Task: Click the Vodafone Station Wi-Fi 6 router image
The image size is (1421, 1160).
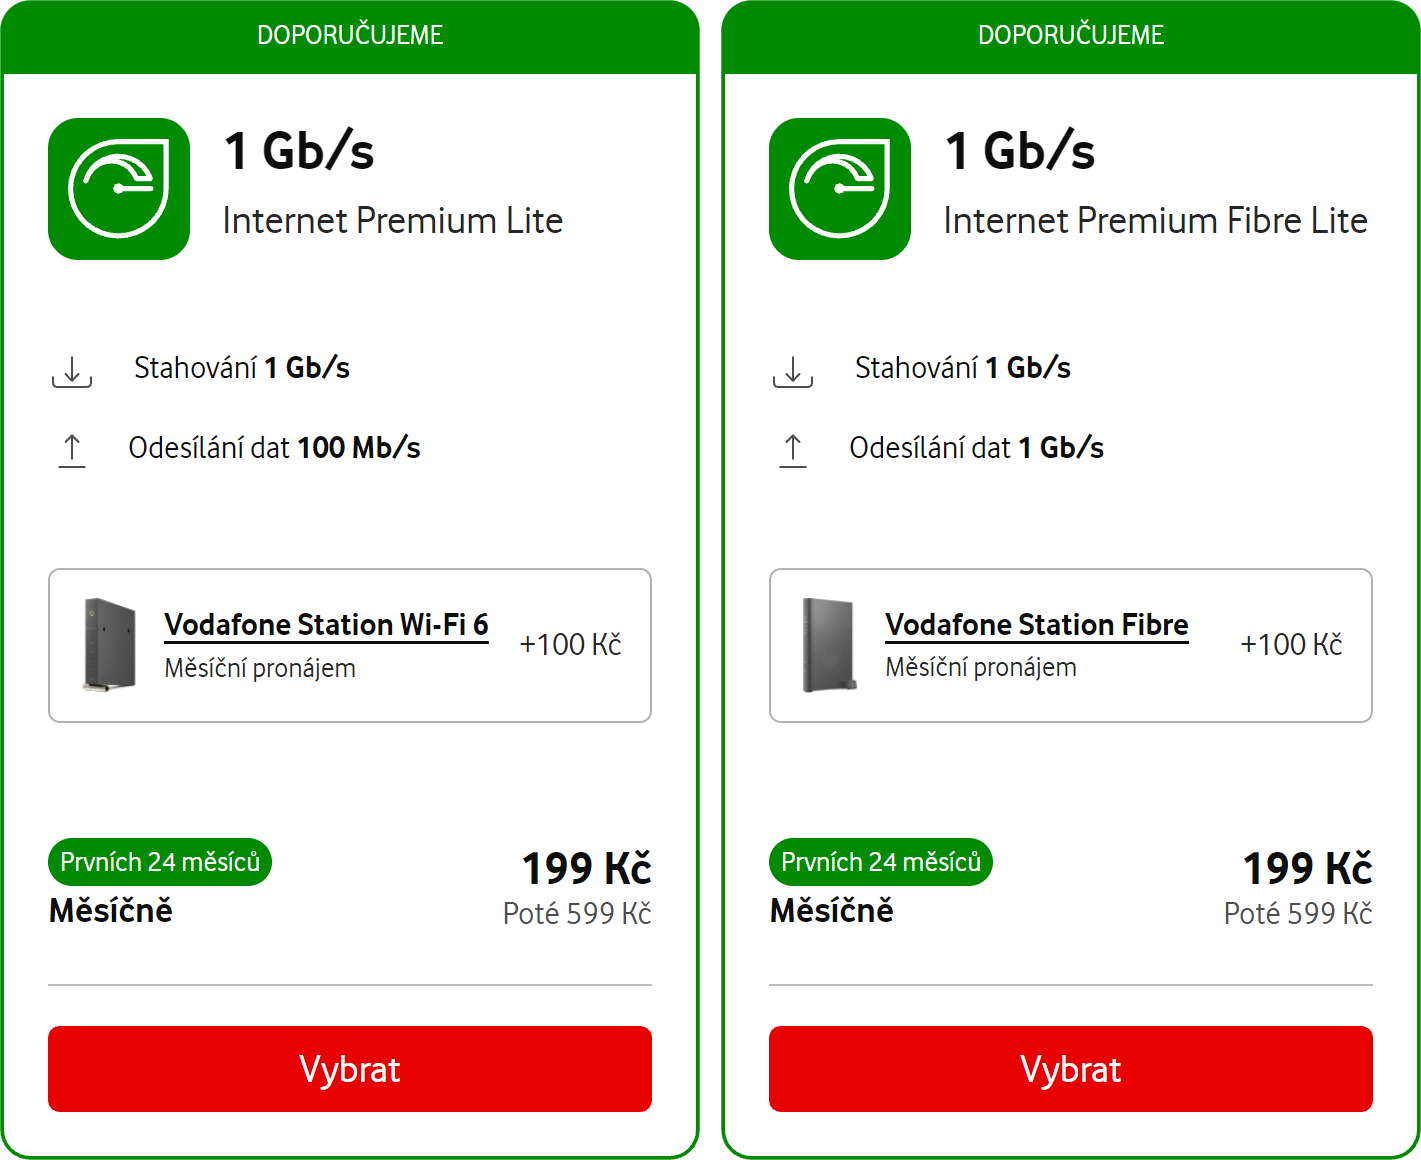Action: (x=110, y=645)
